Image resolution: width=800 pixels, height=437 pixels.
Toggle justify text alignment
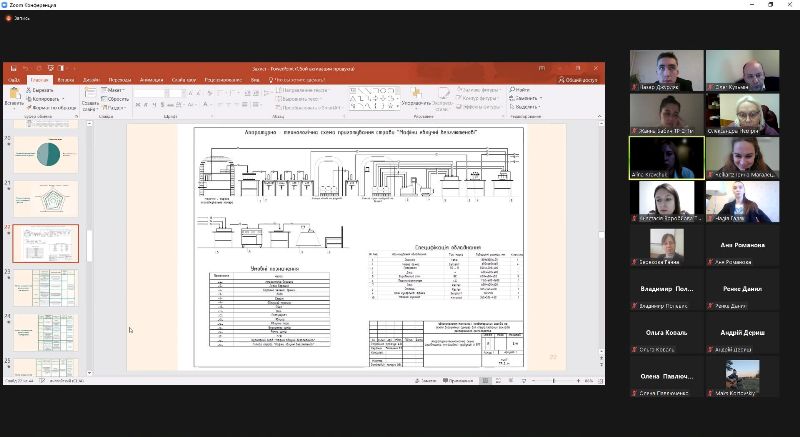[x=245, y=105]
